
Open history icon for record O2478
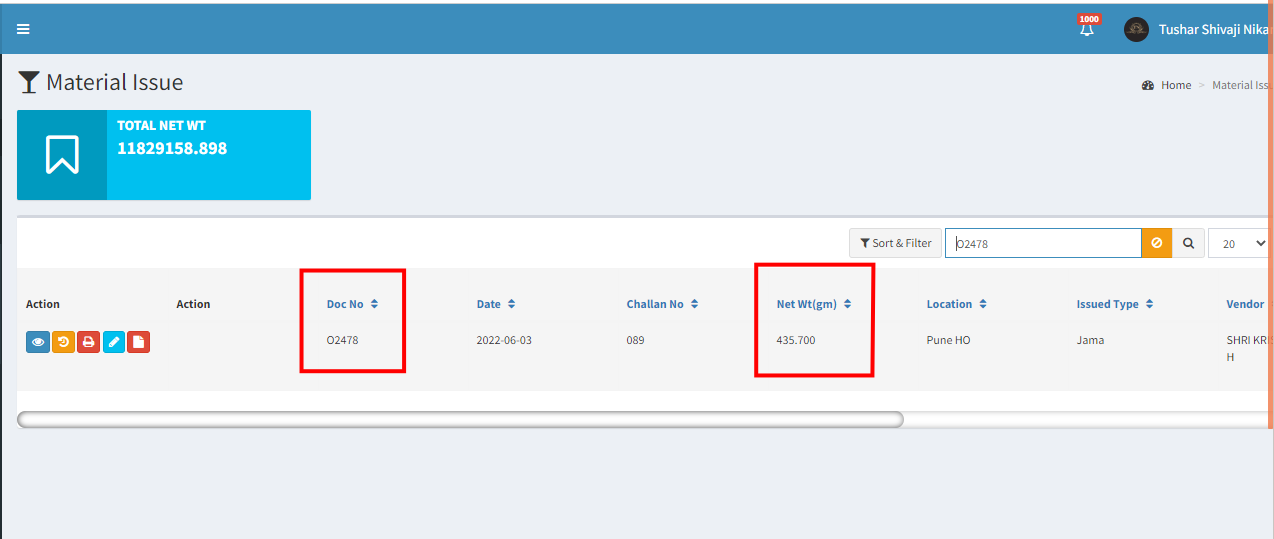coord(63,342)
